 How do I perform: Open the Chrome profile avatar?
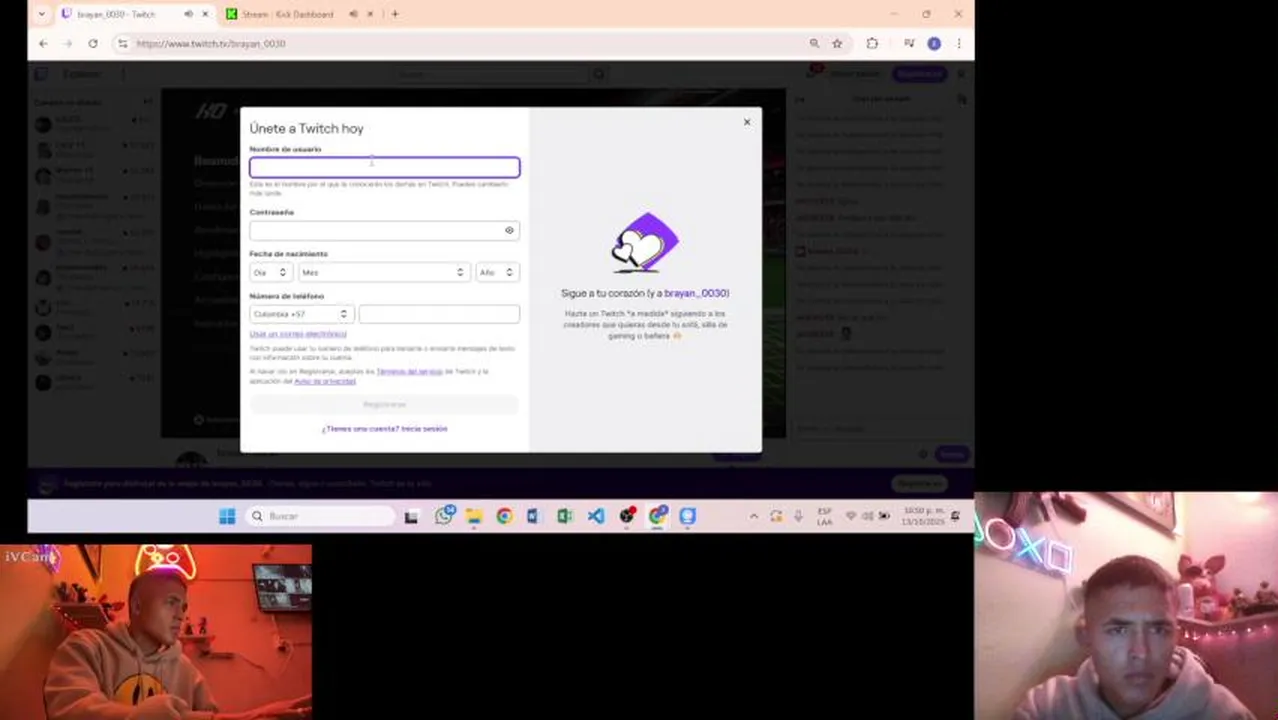[934, 43]
